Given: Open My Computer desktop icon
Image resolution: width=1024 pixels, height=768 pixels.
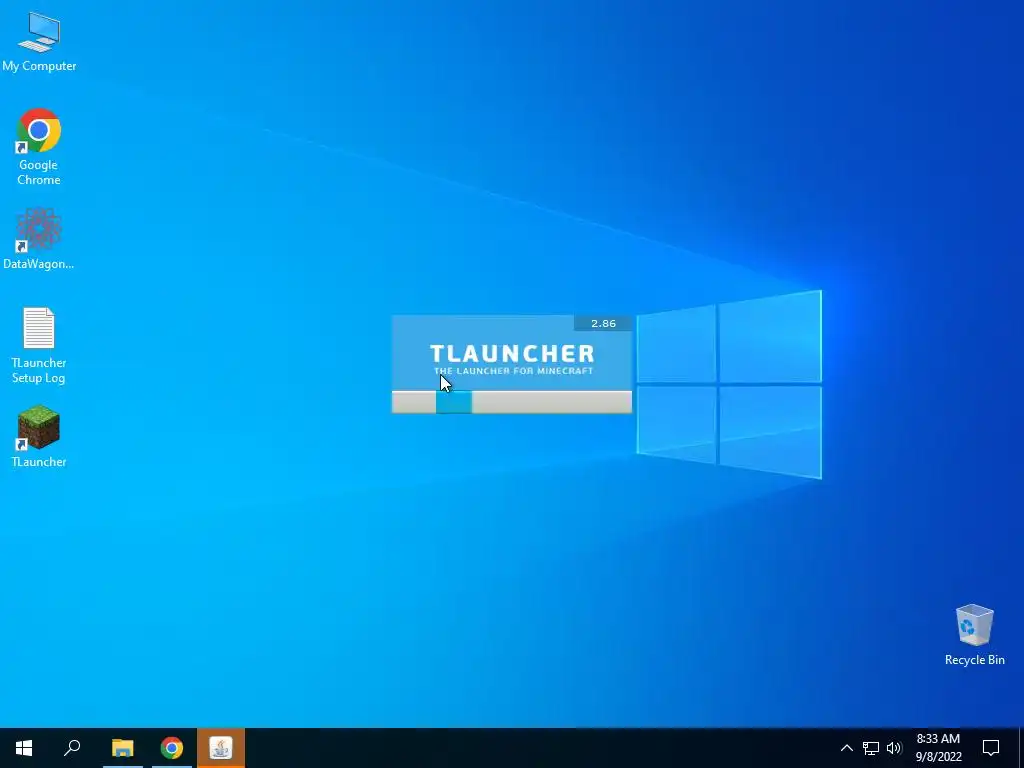Looking at the screenshot, I should [x=39, y=42].
